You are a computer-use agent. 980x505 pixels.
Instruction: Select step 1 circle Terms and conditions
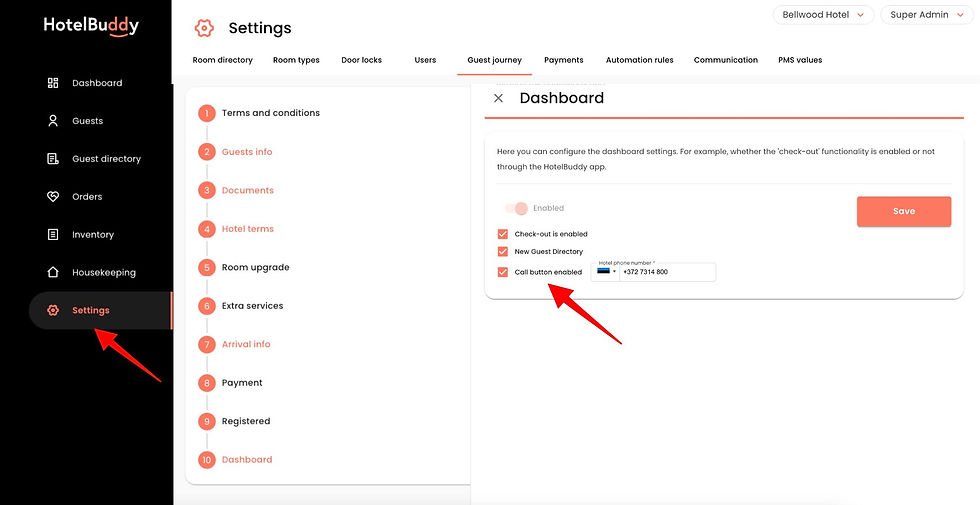(x=207, y=113)
